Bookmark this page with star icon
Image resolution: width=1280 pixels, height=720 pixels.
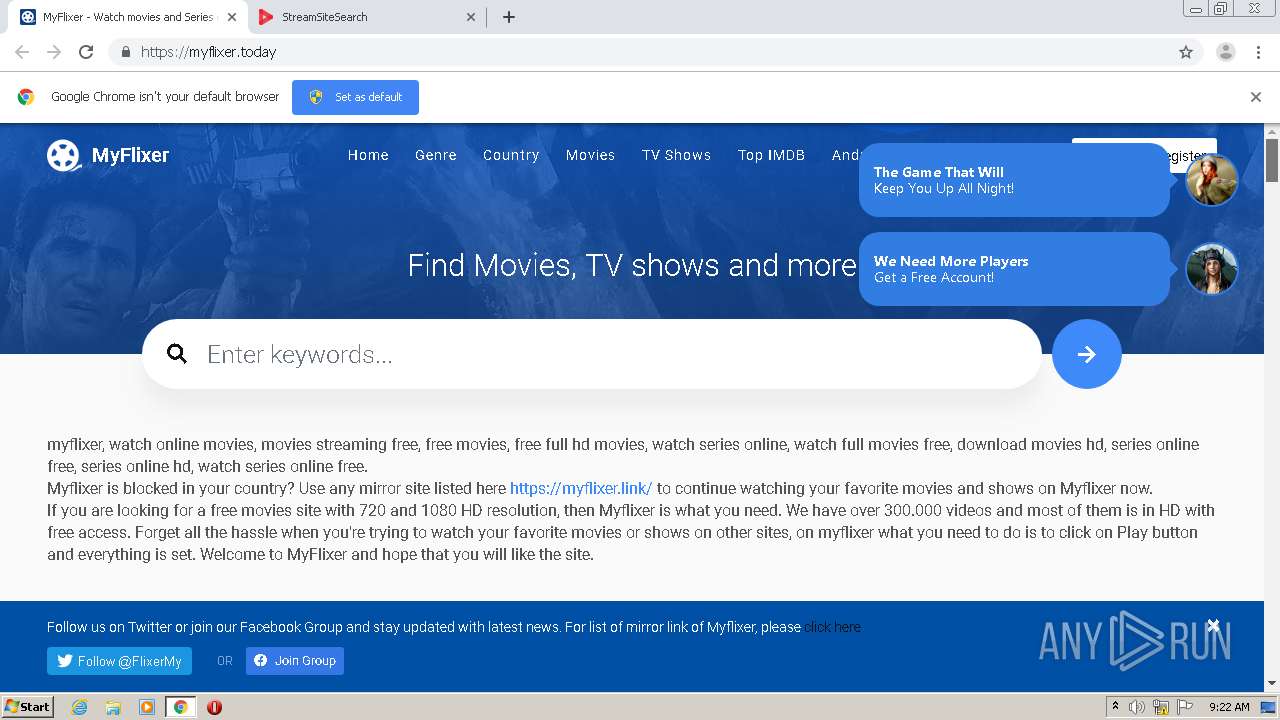tap(1186, 52)
